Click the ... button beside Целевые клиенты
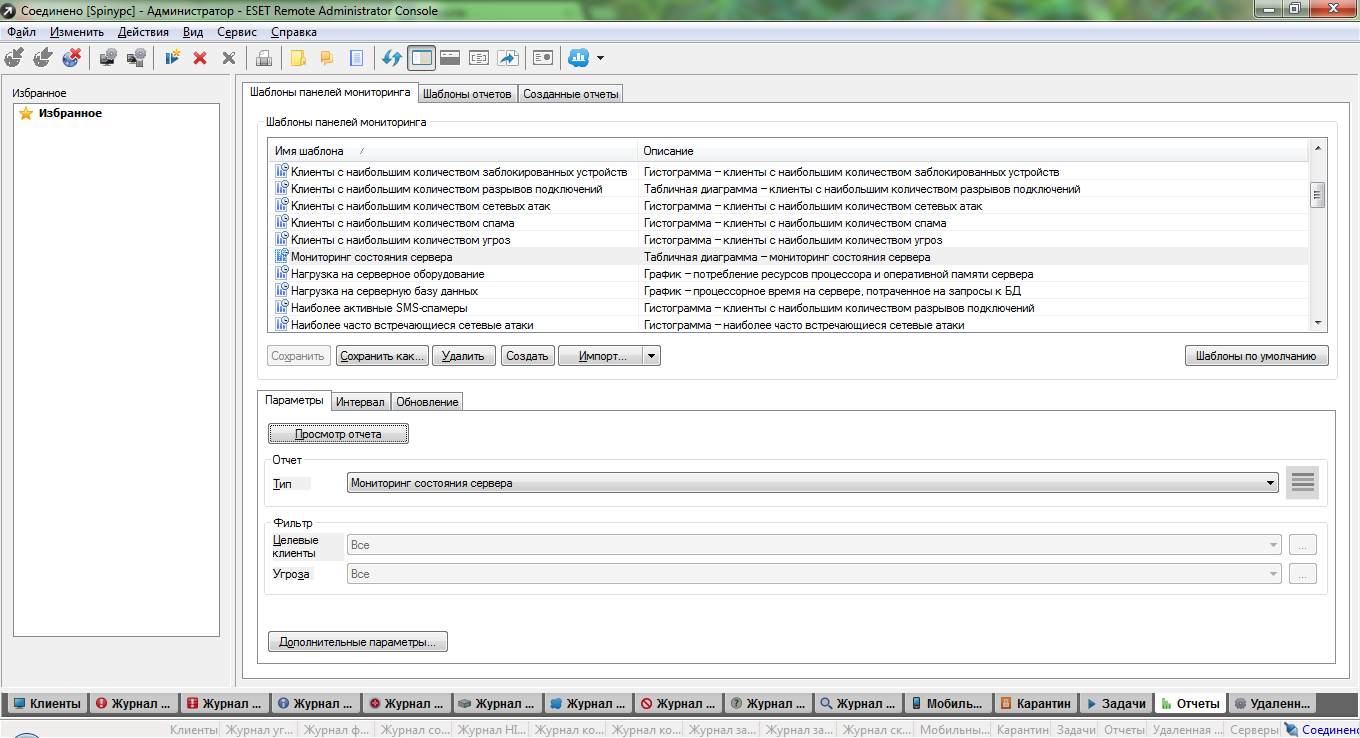1360x738 pixels. click(x=1302, y=545)
